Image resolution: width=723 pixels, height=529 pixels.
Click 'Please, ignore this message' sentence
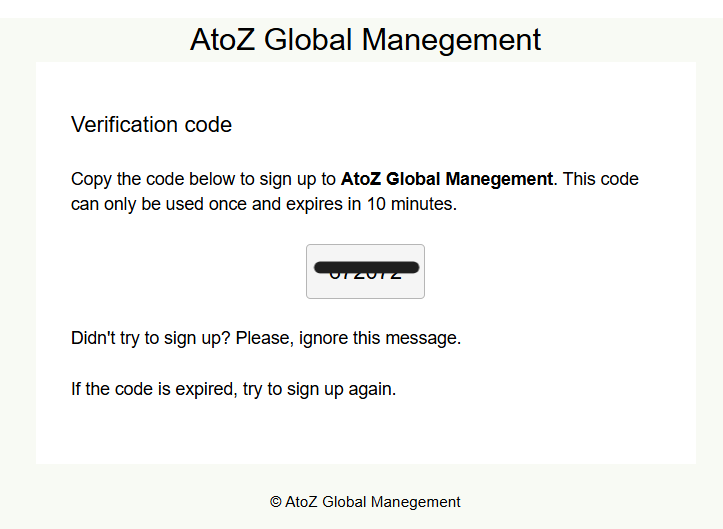coord(348,338)
